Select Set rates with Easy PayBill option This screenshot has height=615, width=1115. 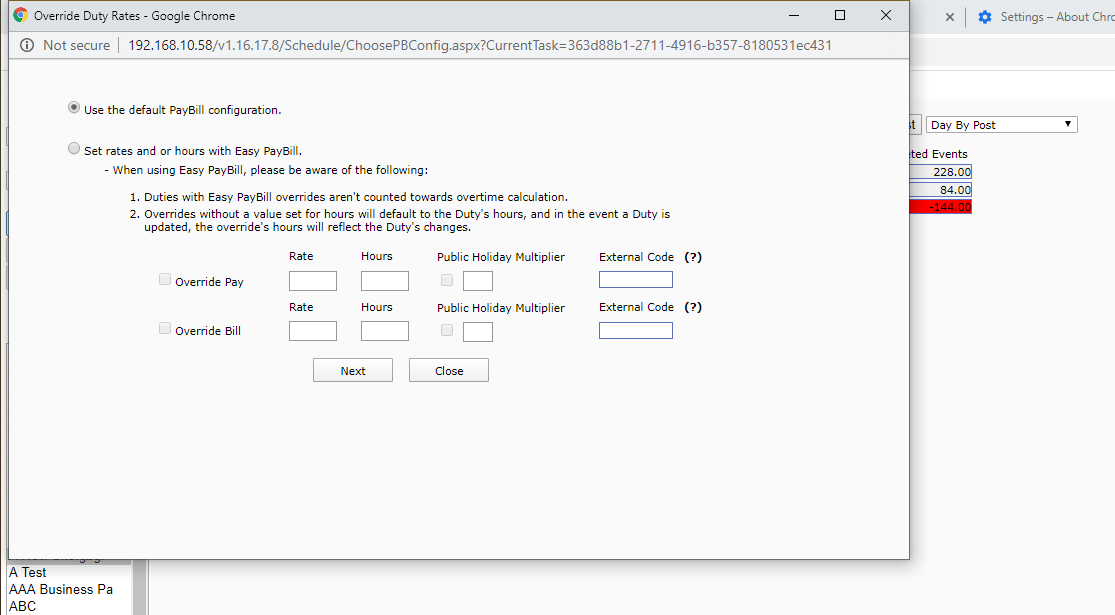pyautogui.click(x=74, y=149)
